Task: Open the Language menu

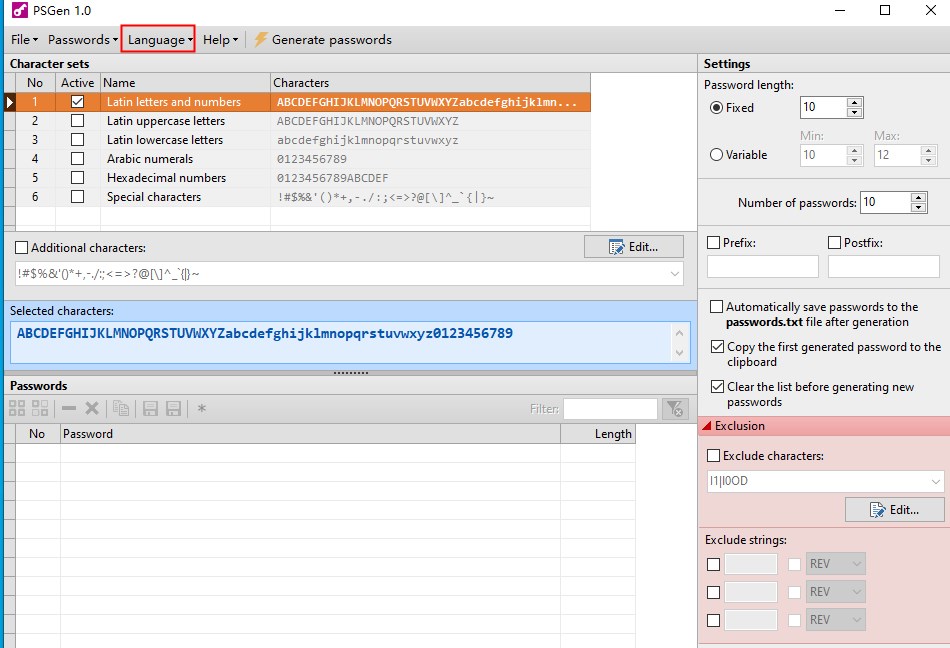Action: [158, 40]
